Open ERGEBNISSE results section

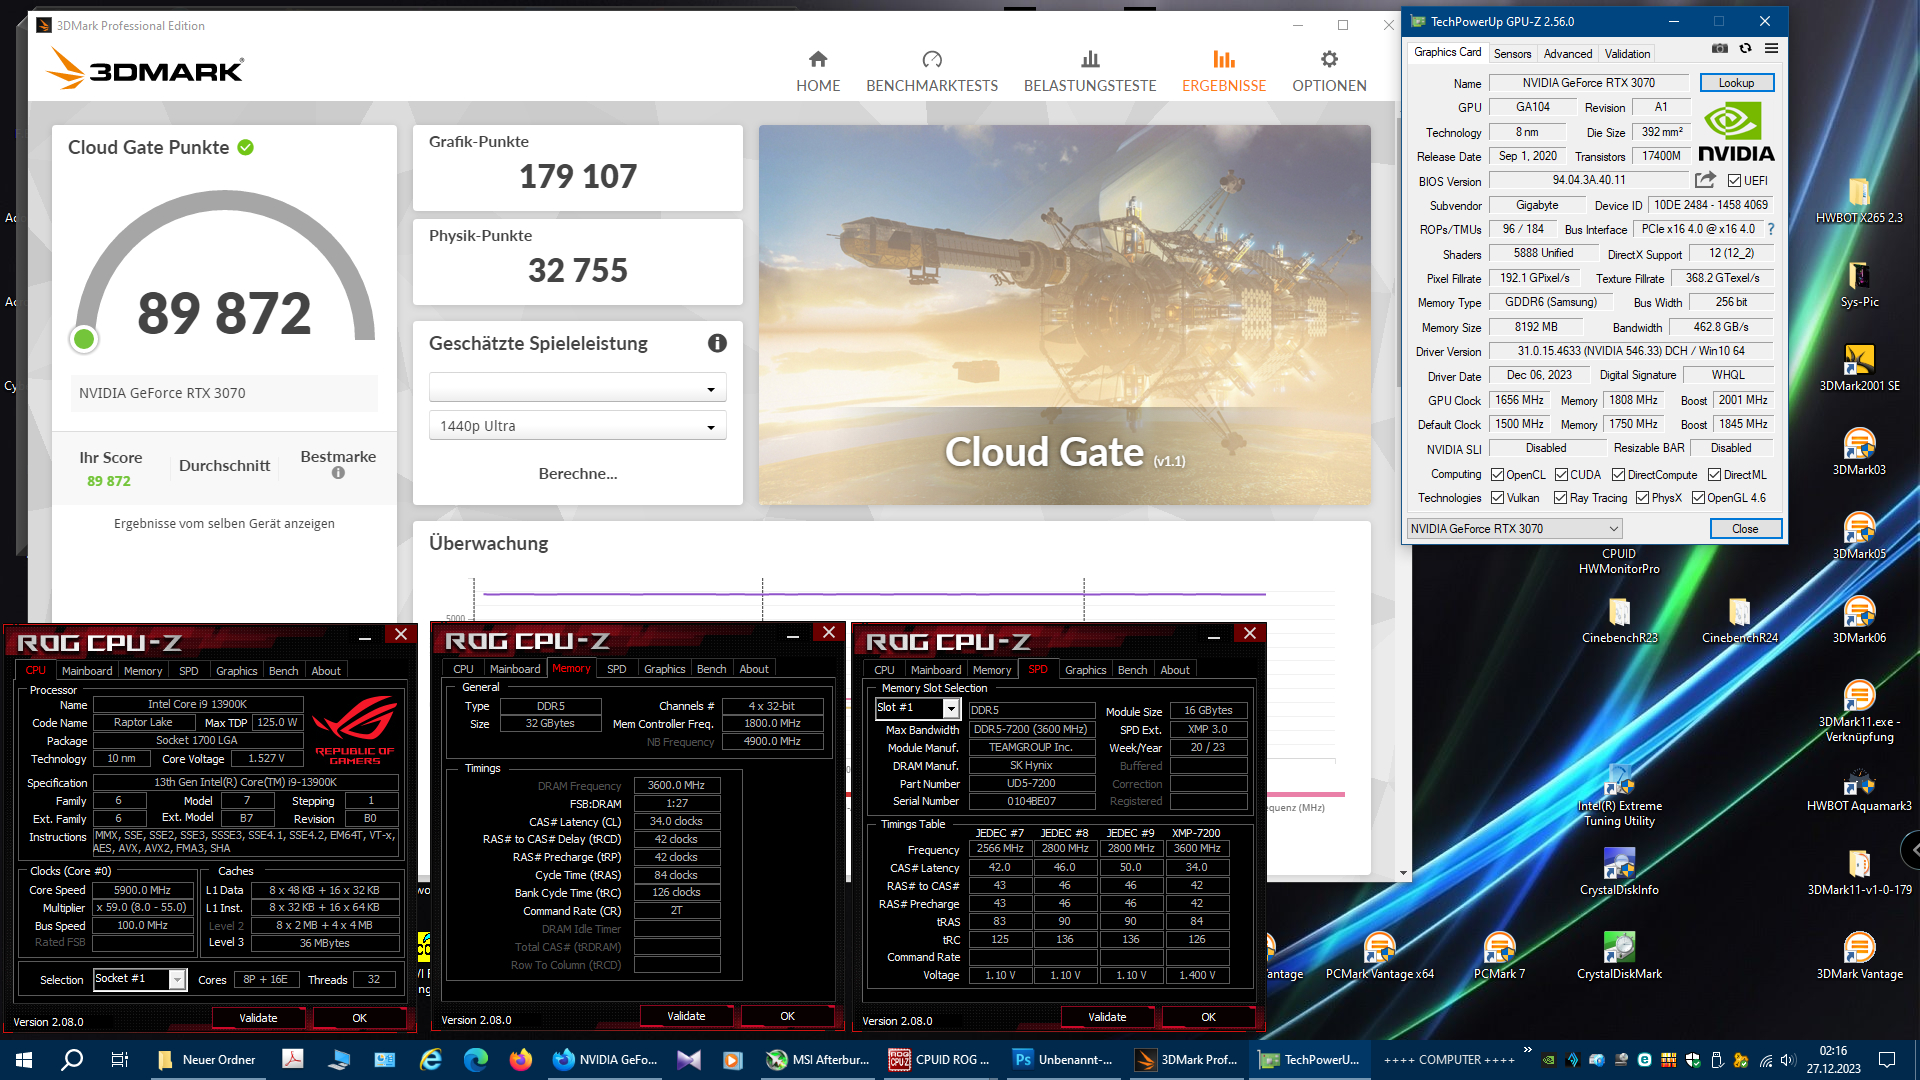1224,72
